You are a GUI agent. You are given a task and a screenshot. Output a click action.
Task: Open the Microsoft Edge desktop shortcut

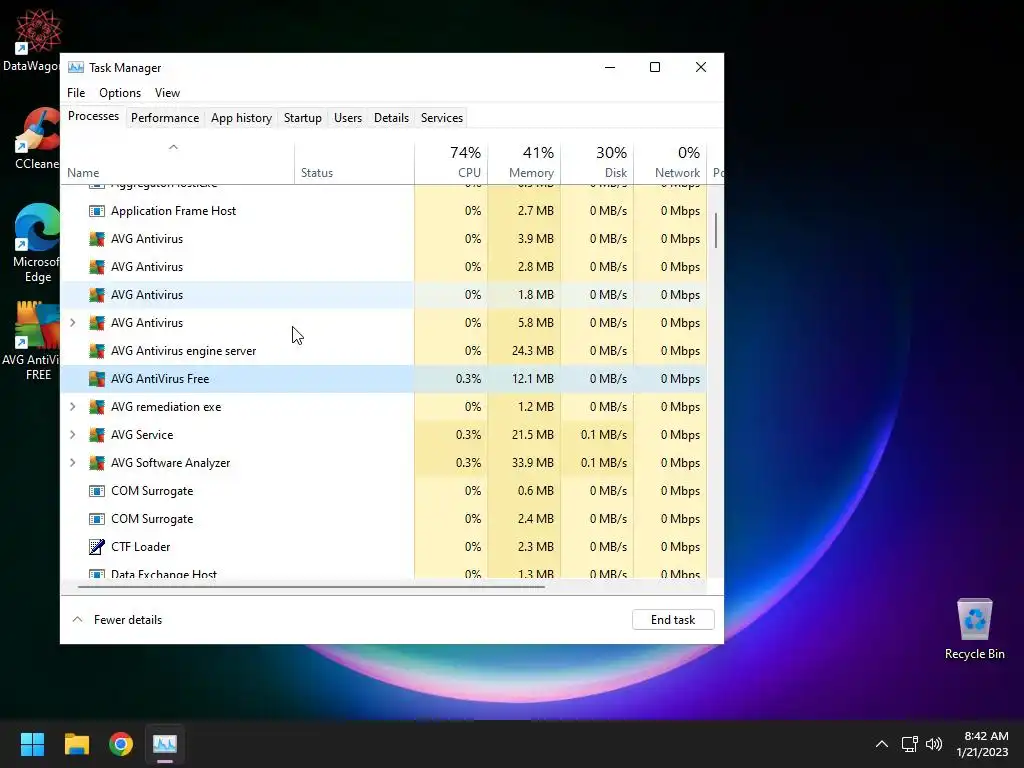coord(37,243)
